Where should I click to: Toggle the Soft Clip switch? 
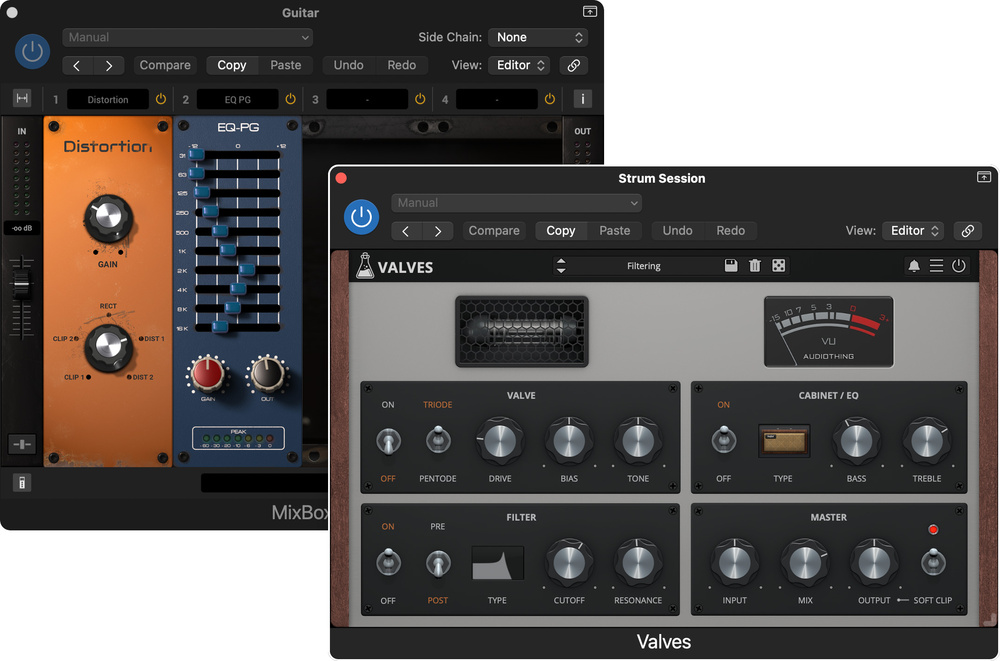click(932, 563)
